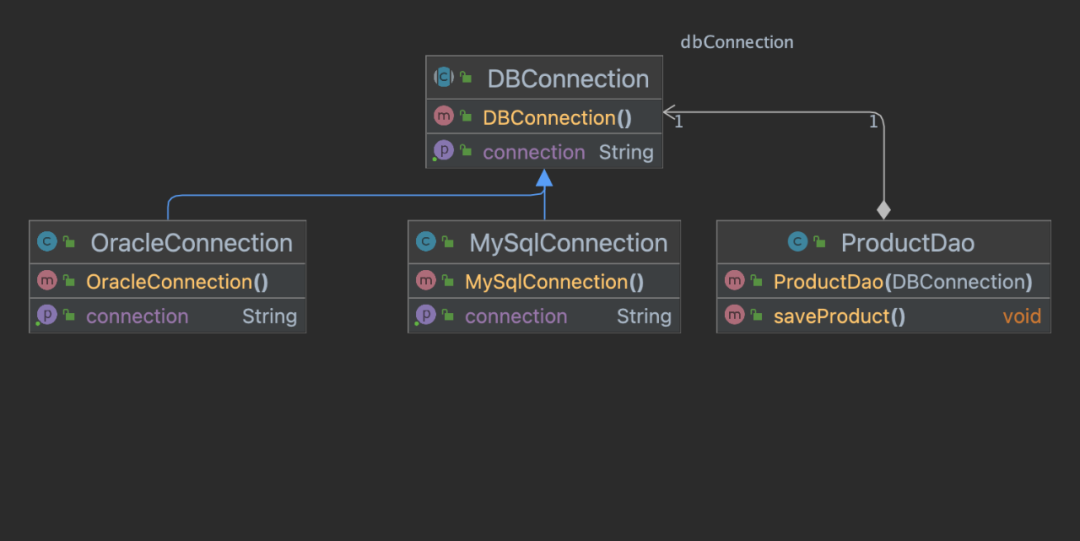Select the connection property in DBConnection

click(x=544, y=152)
